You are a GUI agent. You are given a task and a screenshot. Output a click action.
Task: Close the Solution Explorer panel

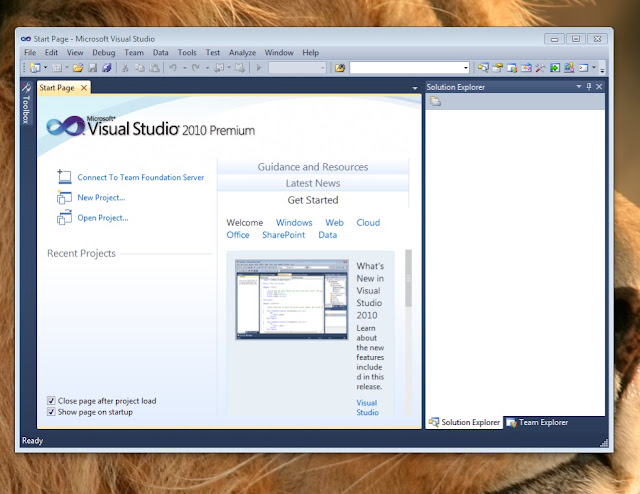point(599,87)
